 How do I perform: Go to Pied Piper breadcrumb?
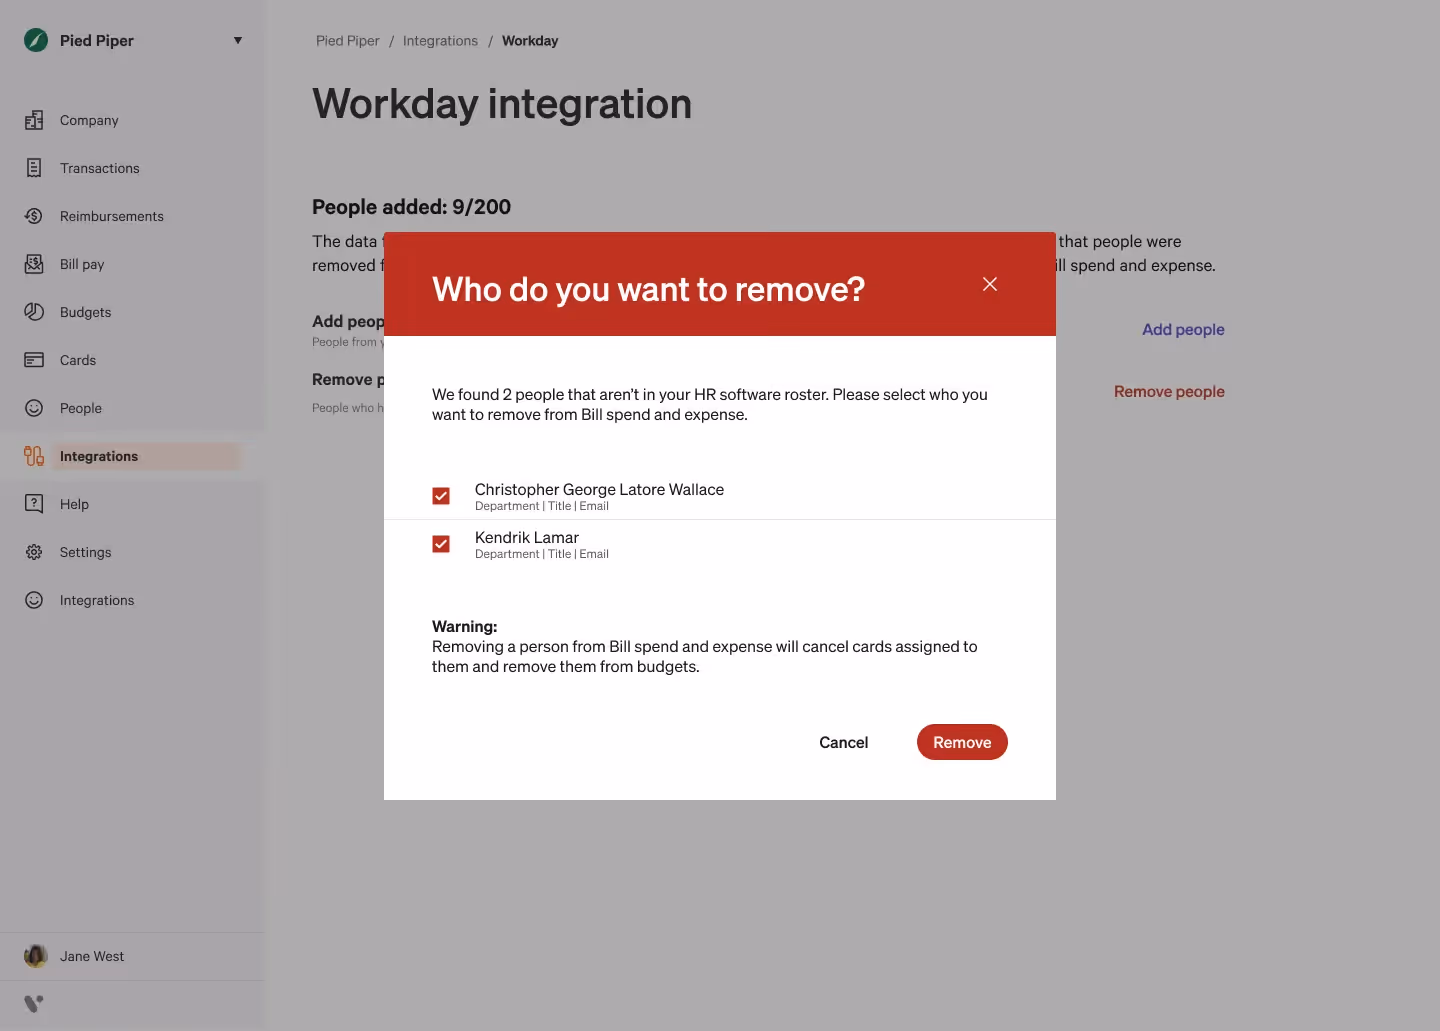348,41
